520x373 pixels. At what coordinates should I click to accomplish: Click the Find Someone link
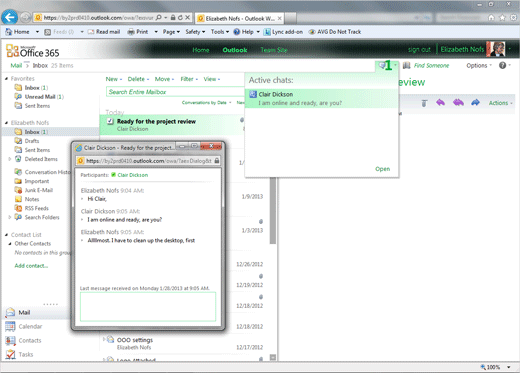(x=431, y=66)
